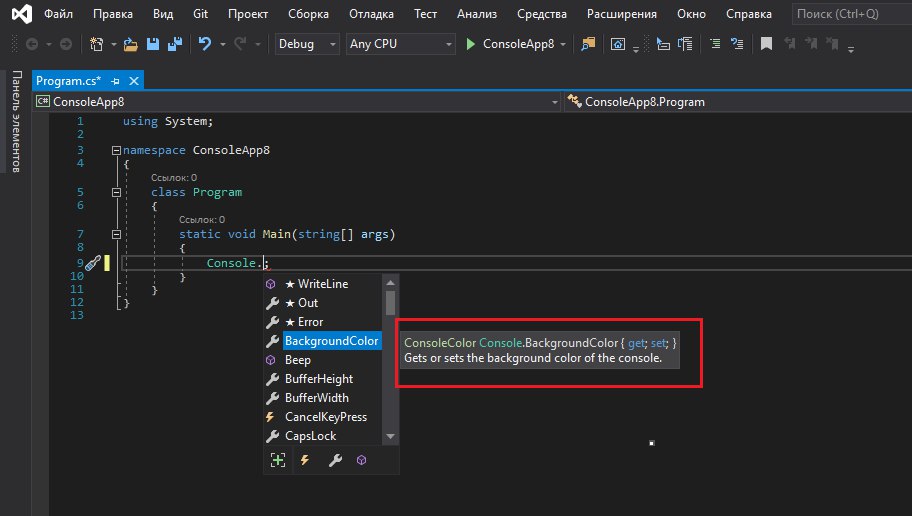Click the Undo arrow icon

click(x=205, y=44)
